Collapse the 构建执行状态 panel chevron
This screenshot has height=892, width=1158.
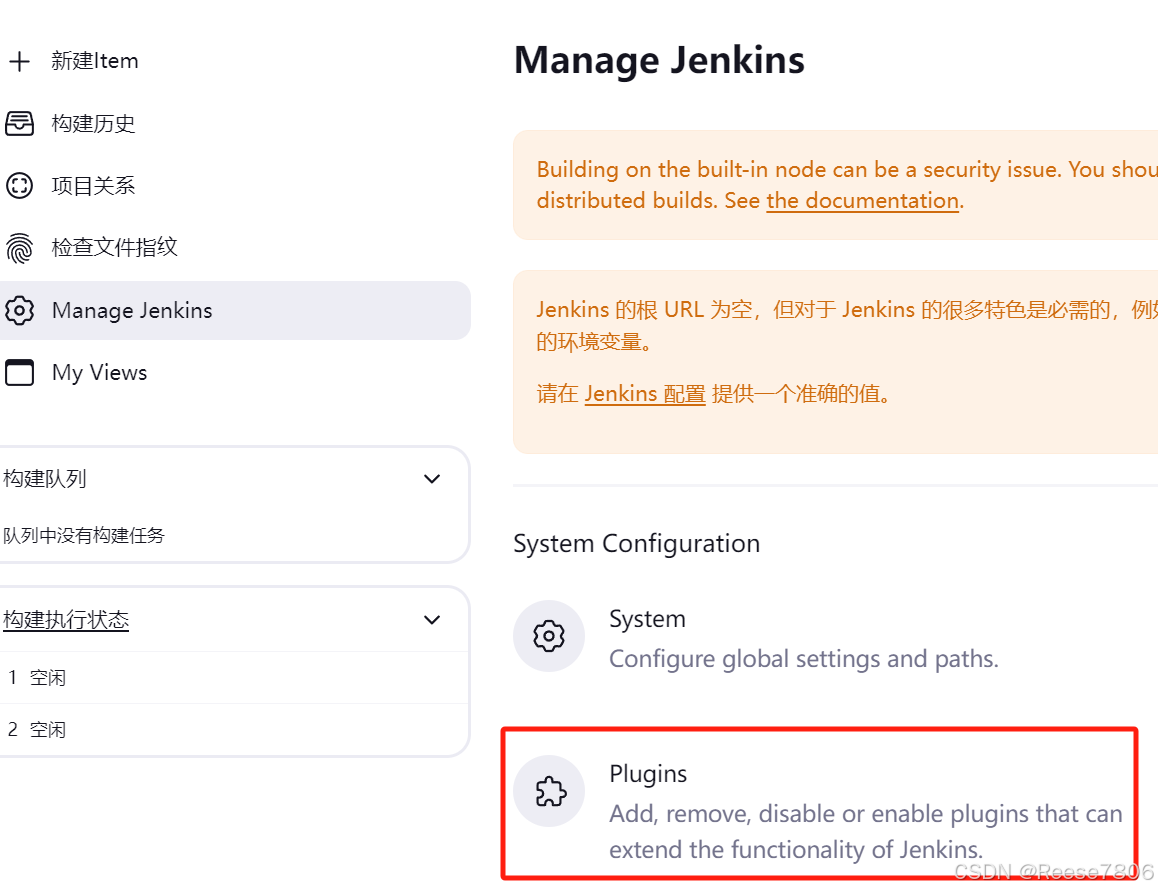[432, 620]
